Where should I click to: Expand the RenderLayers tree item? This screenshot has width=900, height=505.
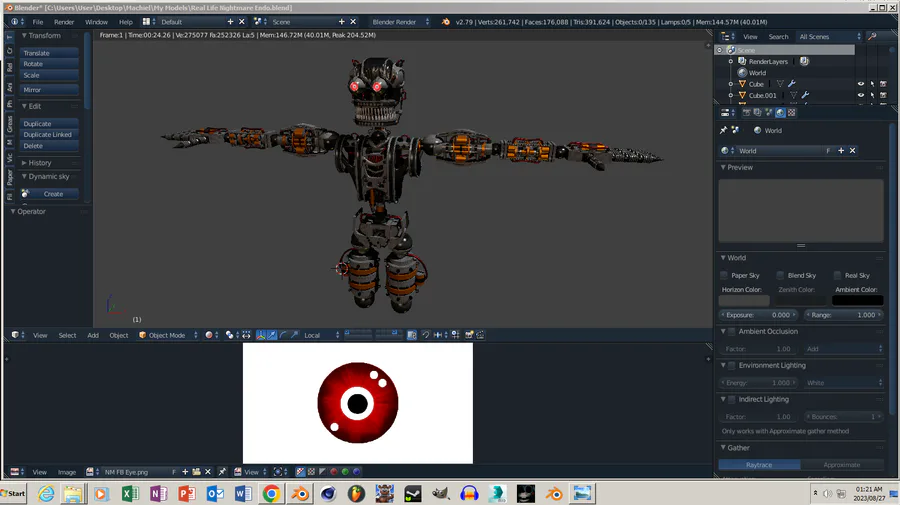coord(731,61)
